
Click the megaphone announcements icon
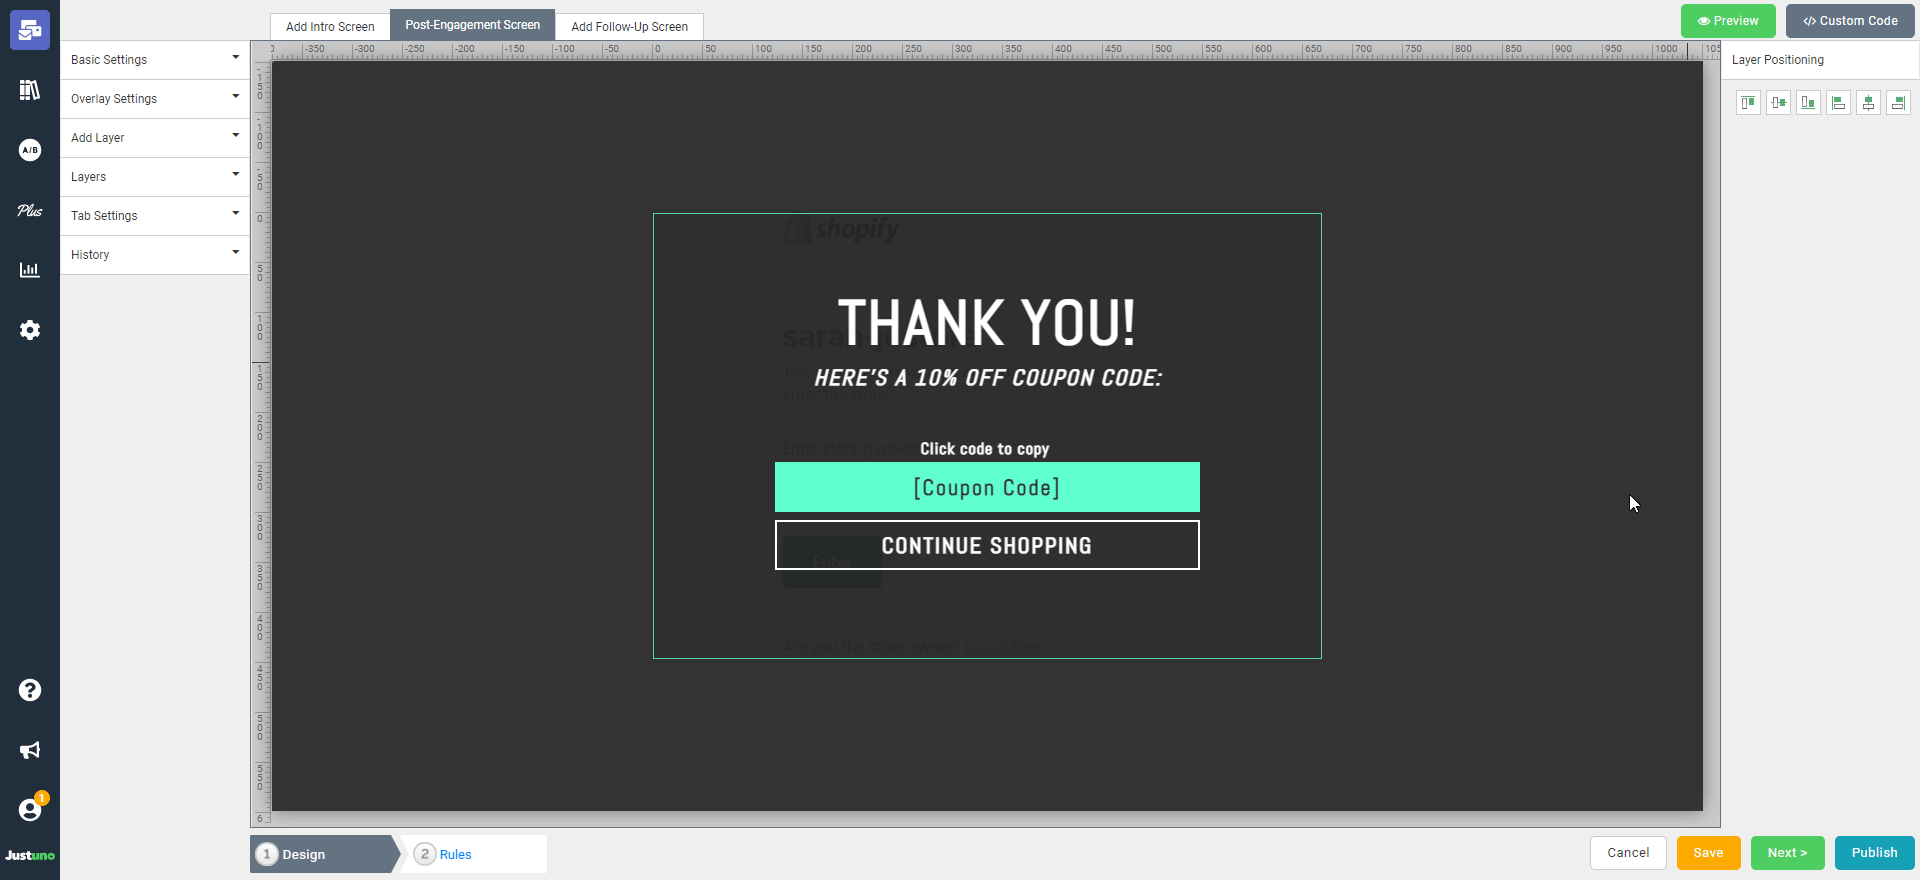[x=30, y=750]
